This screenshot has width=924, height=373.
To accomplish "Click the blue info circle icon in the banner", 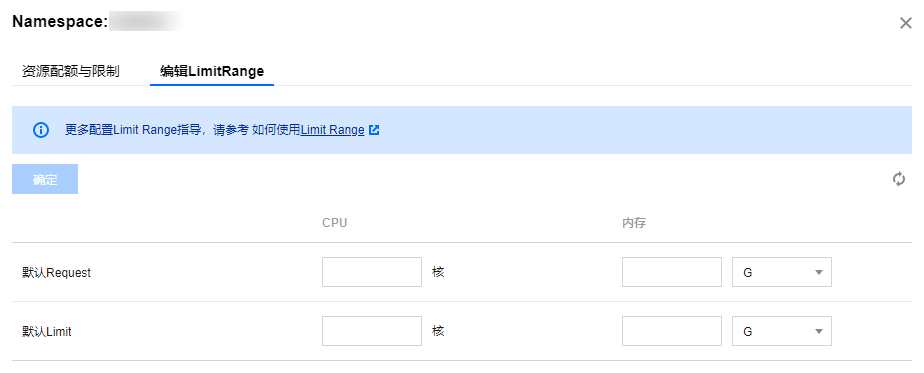I will click(41, 130).
